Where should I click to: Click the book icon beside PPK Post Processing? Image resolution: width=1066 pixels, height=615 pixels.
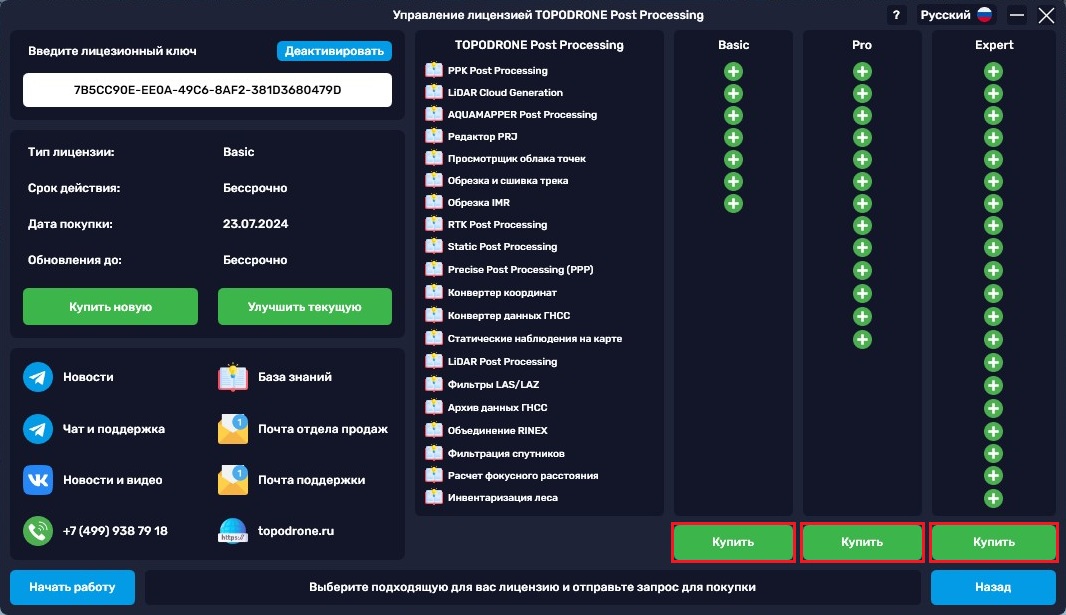434,70
